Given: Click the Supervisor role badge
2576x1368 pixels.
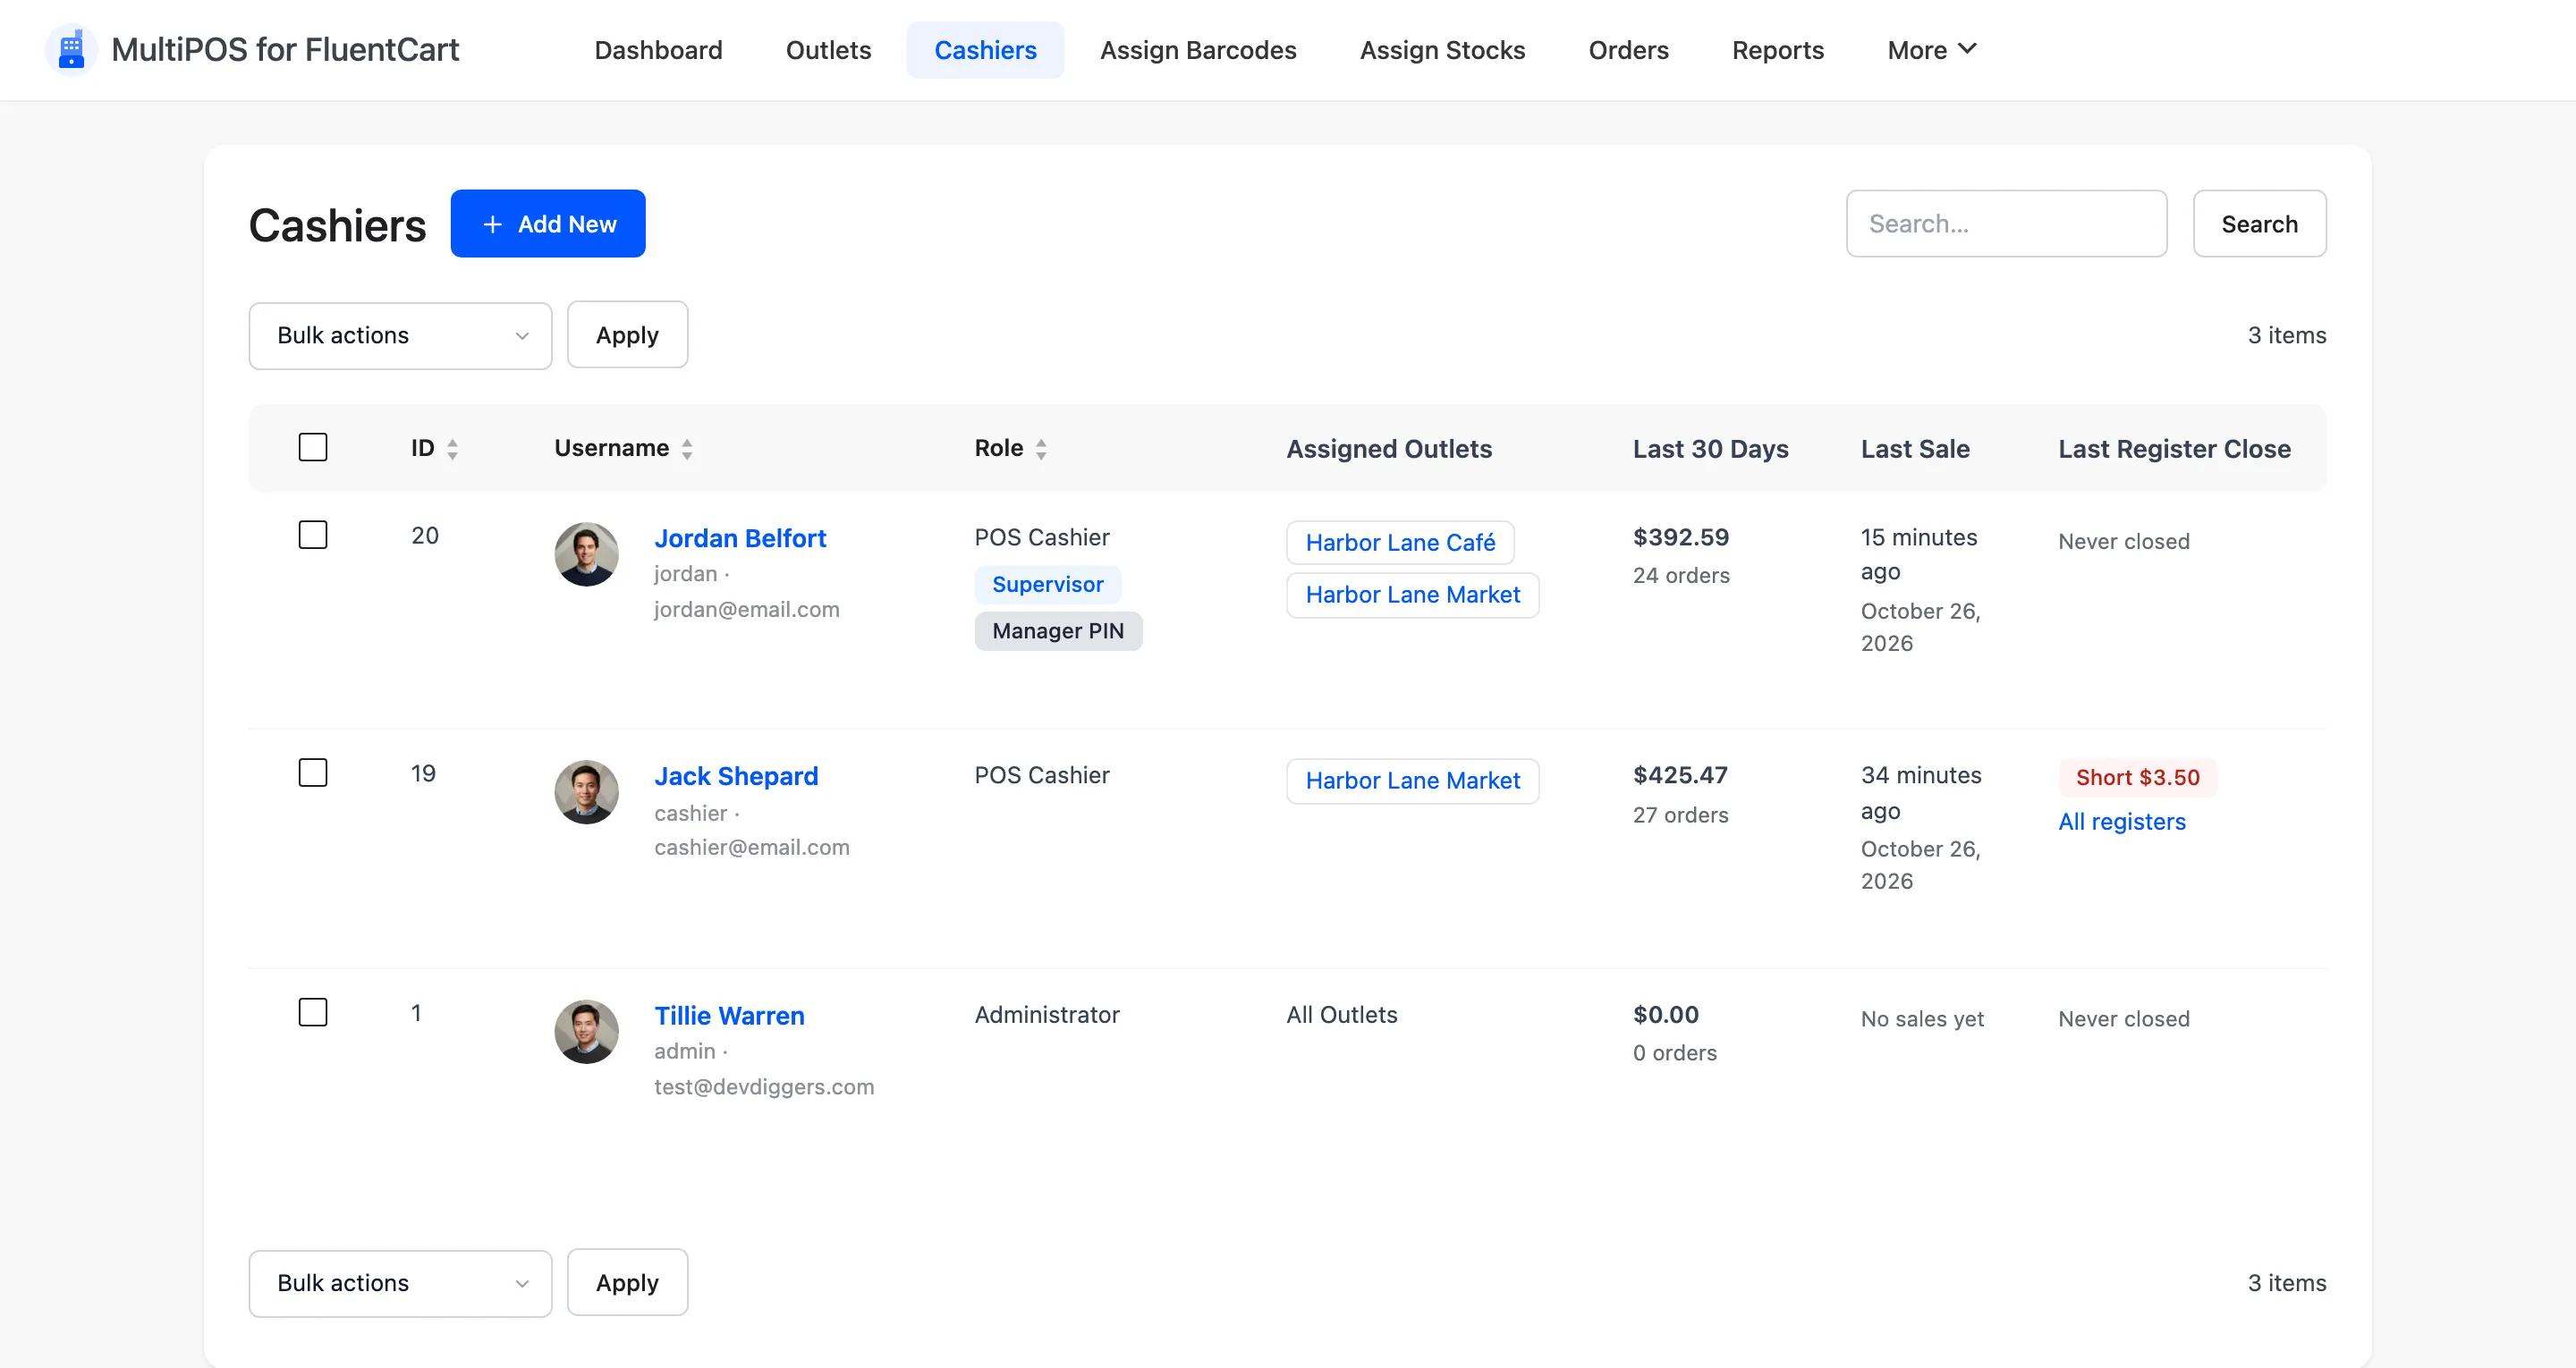Looking at the screenshot, I should click(1047, 584).
